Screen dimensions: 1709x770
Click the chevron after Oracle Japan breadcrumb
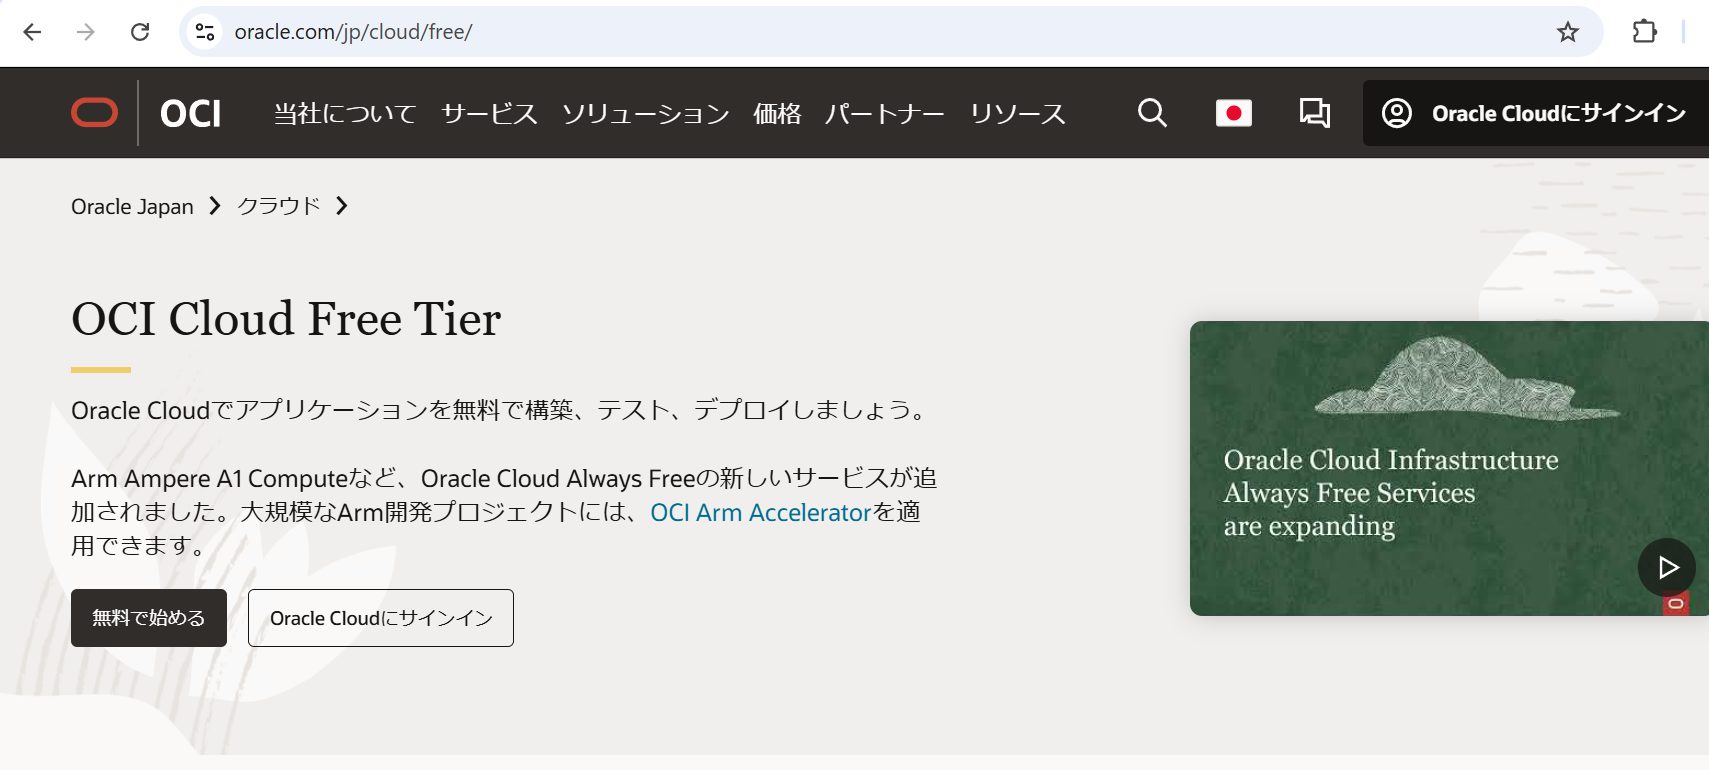coord(214,206)
